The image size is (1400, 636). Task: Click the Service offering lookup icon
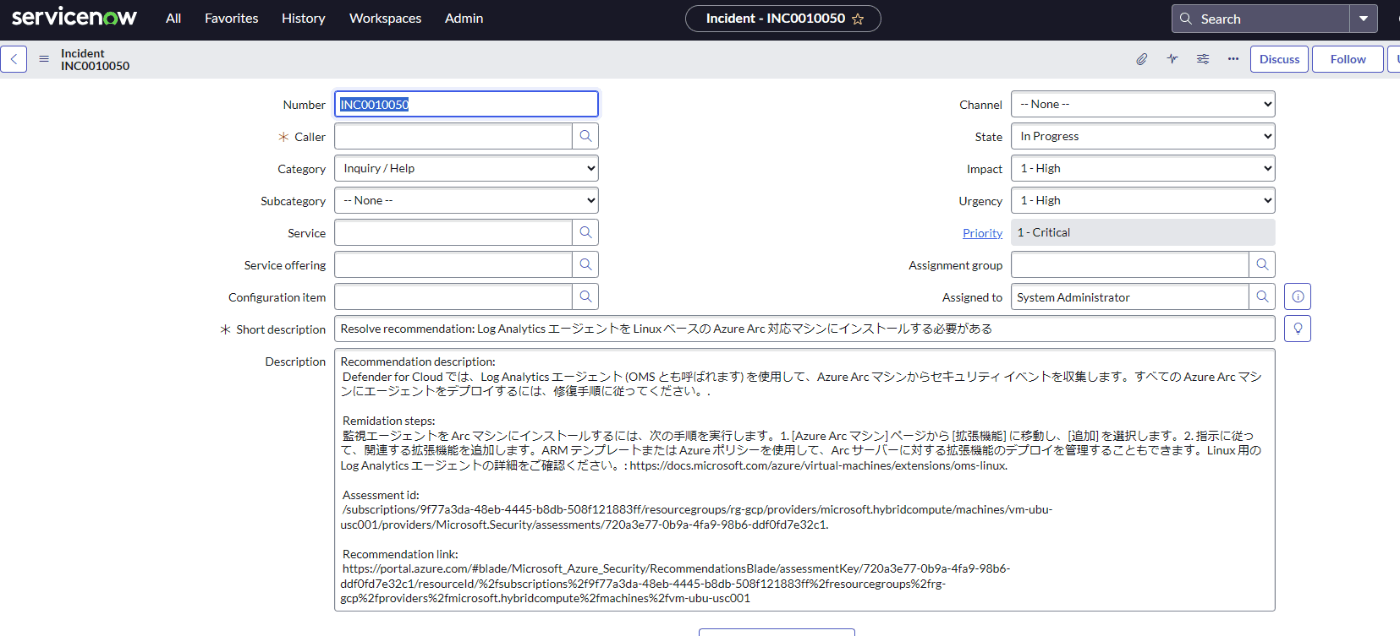(x=586, y=265)
